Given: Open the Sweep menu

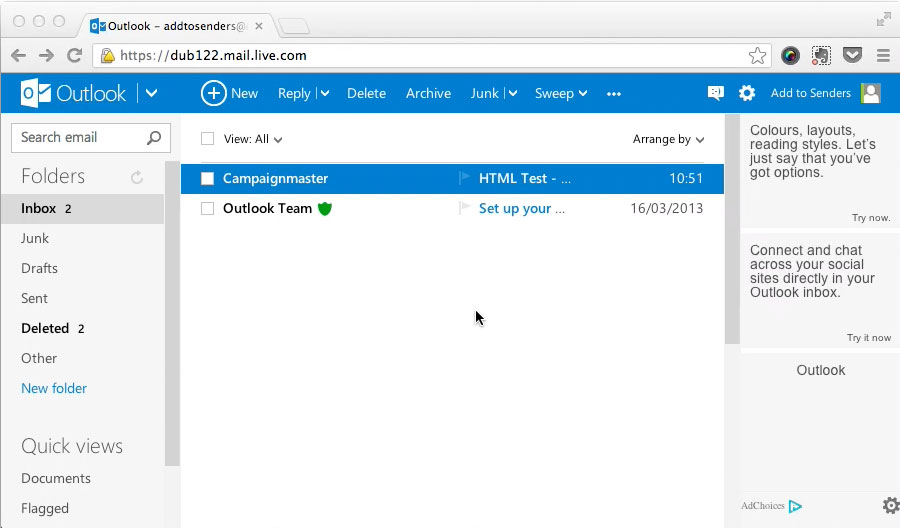Looking at the screenshot, I should click(561, 93).
